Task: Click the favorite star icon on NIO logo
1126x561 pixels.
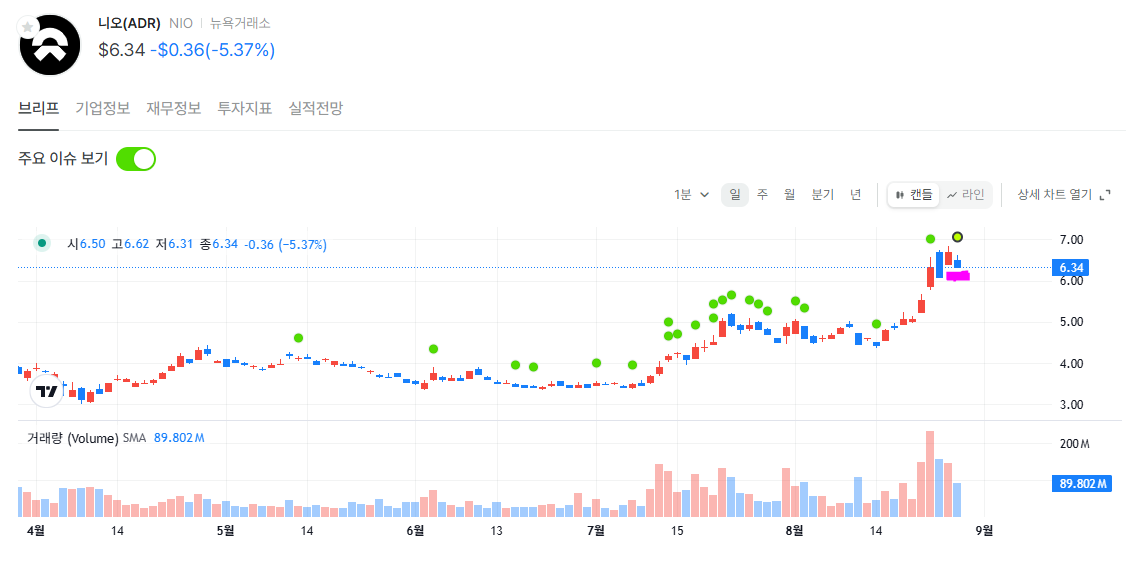Action: 27,27
